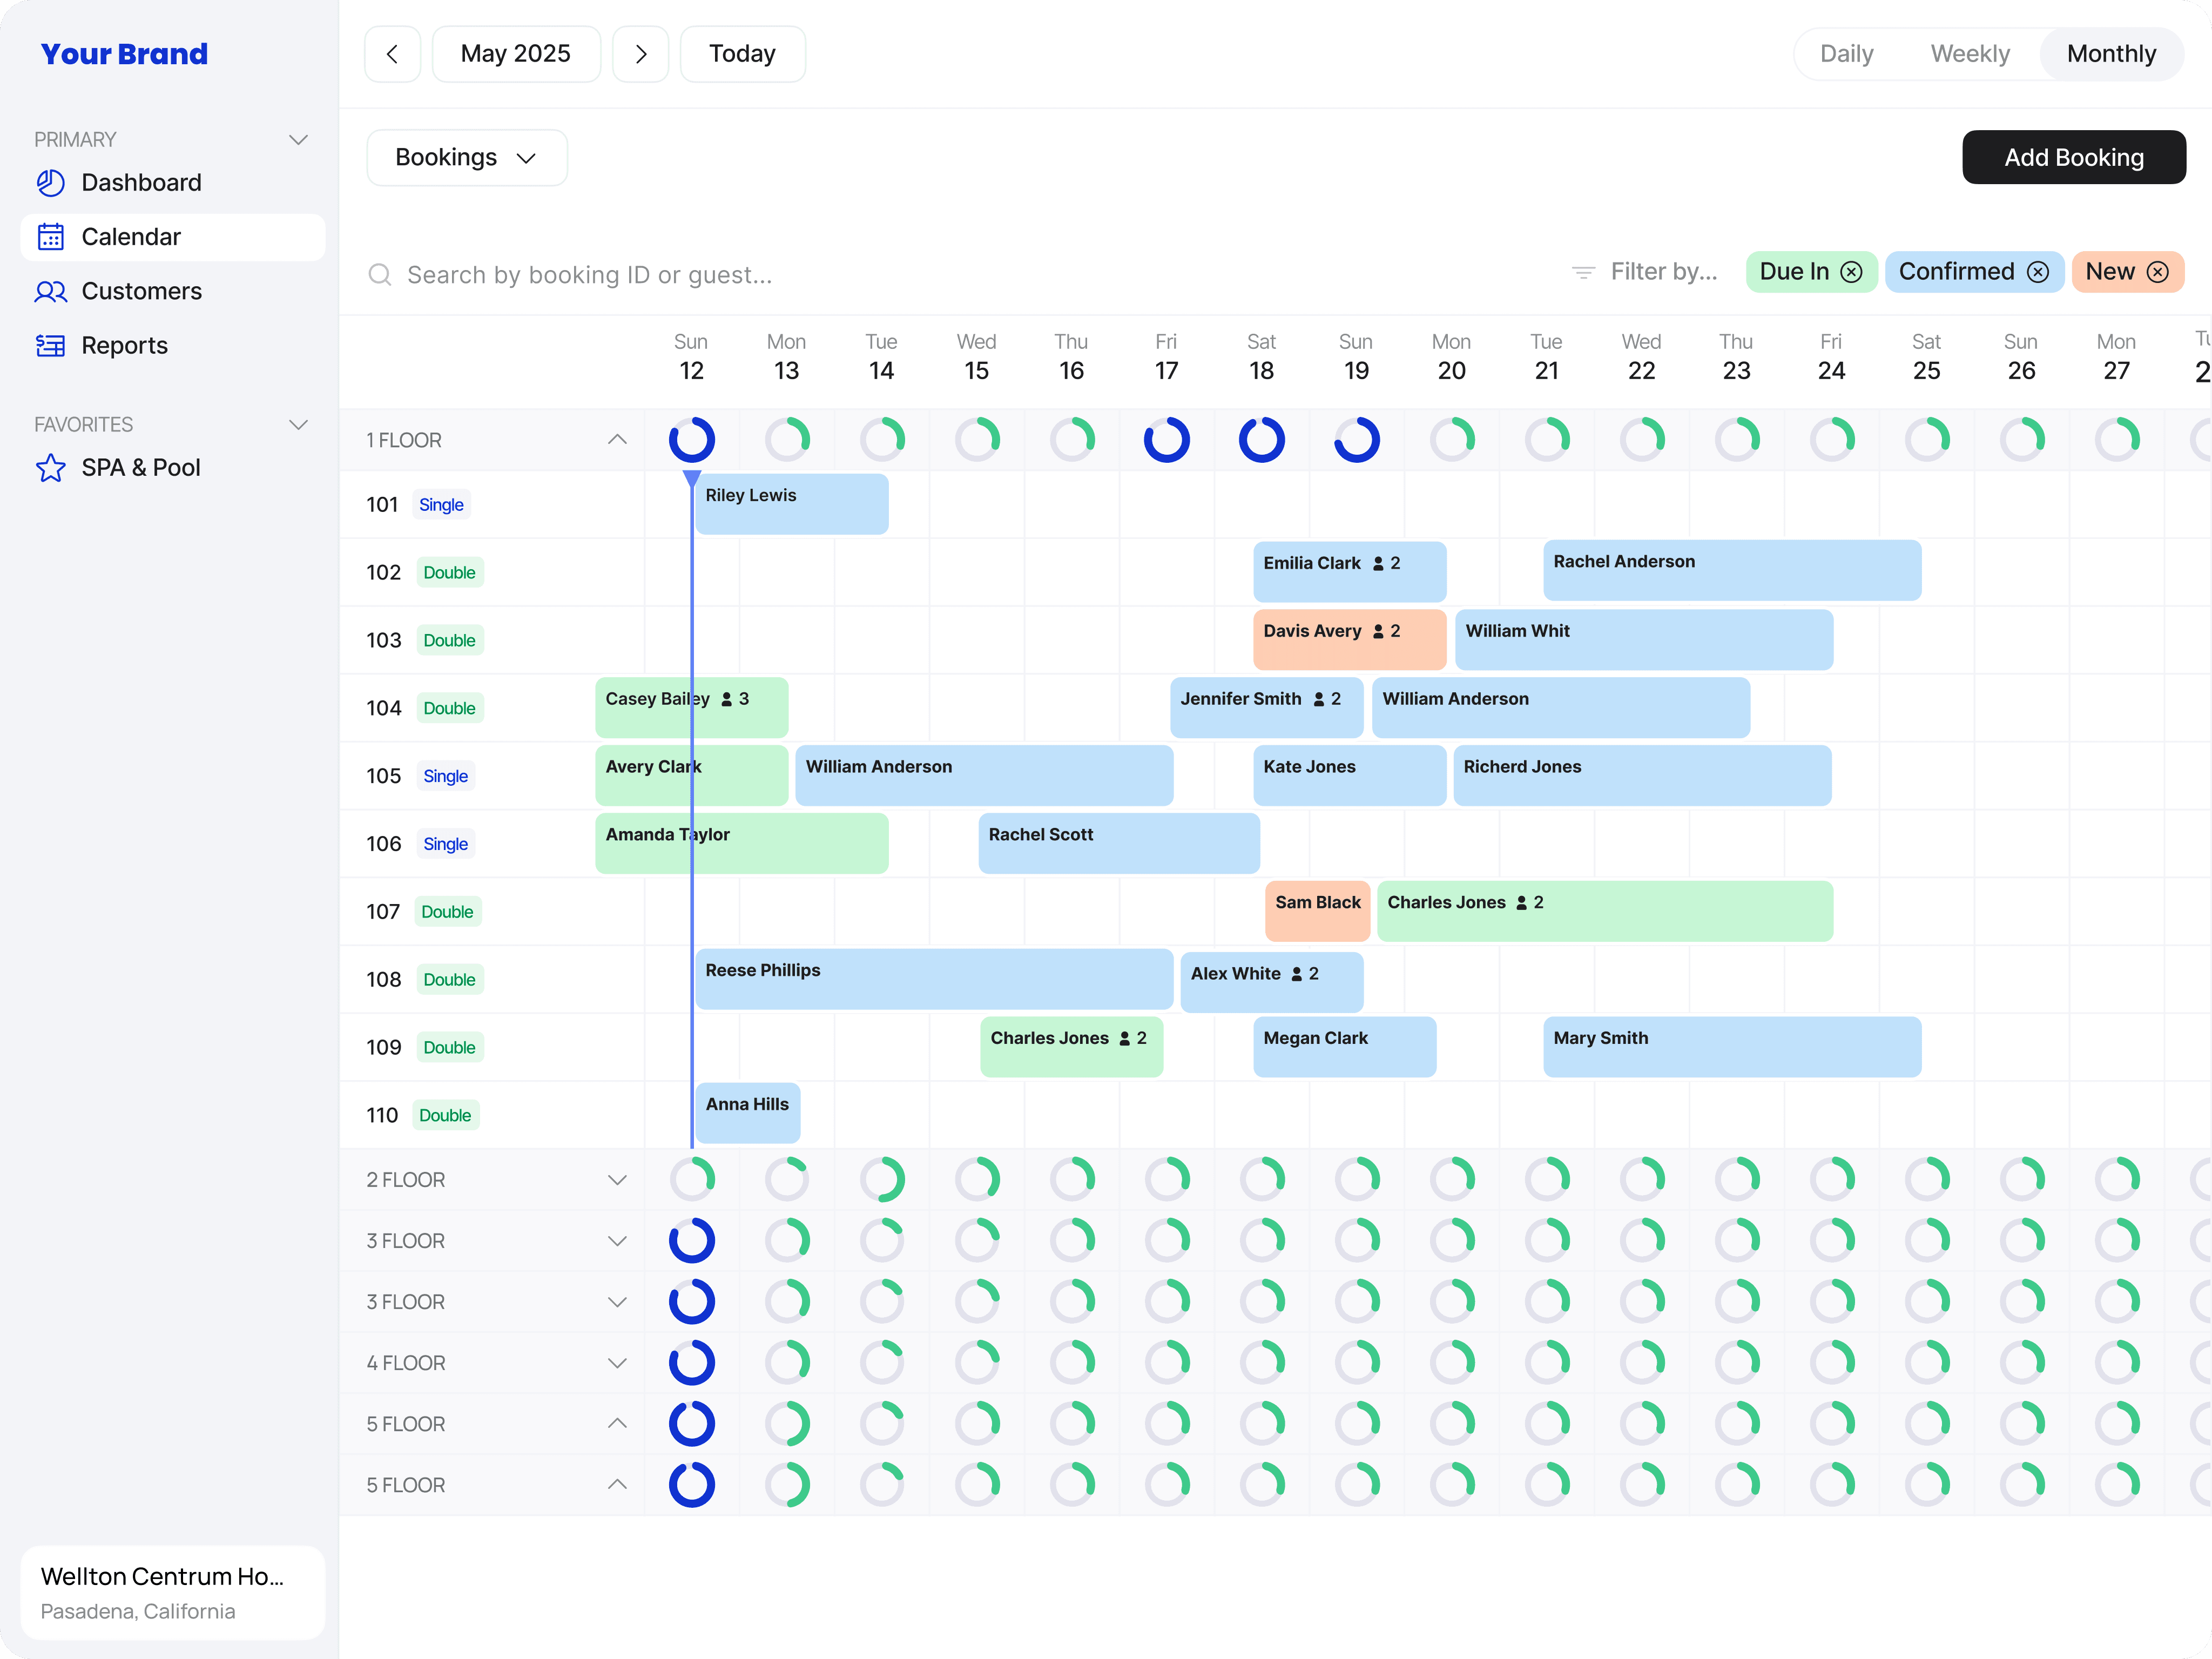Switch to Daily view
Viewport: 2212px width, 1659px height.
(1846, 54)
